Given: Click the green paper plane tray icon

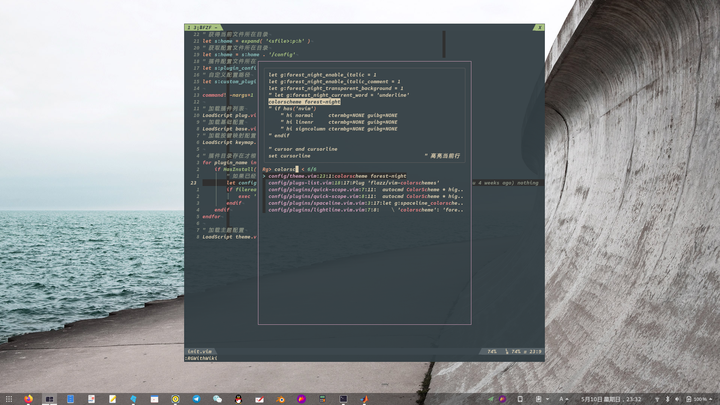Looking at the screenshot, I should coord(491,399).
